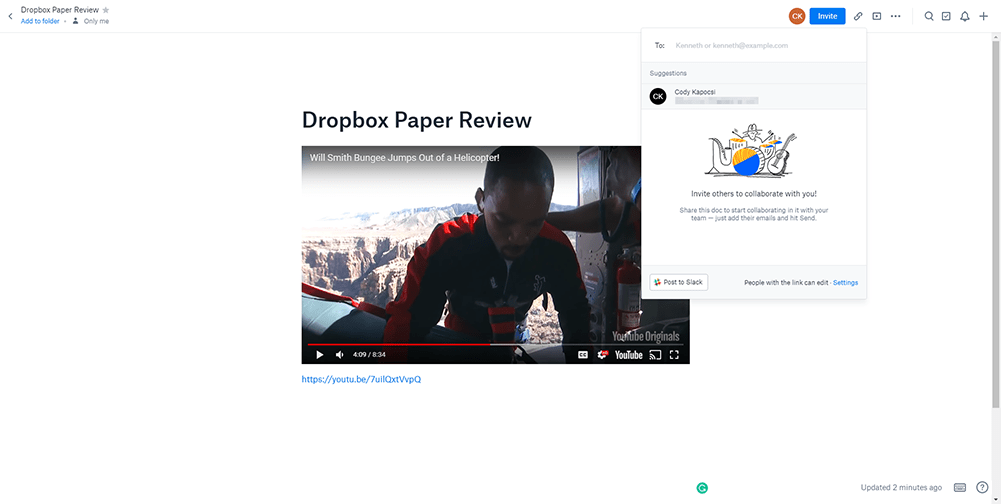
Task: Cast the video using the cast icon
Action: [655, 355]
